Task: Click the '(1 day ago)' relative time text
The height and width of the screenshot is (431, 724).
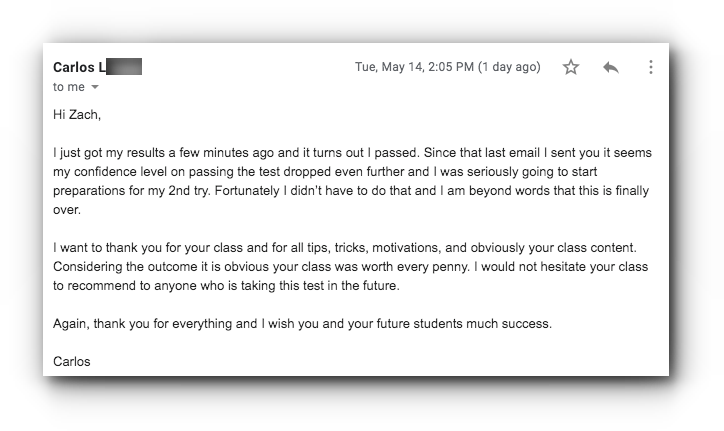Action: click(x=509, y=67)
